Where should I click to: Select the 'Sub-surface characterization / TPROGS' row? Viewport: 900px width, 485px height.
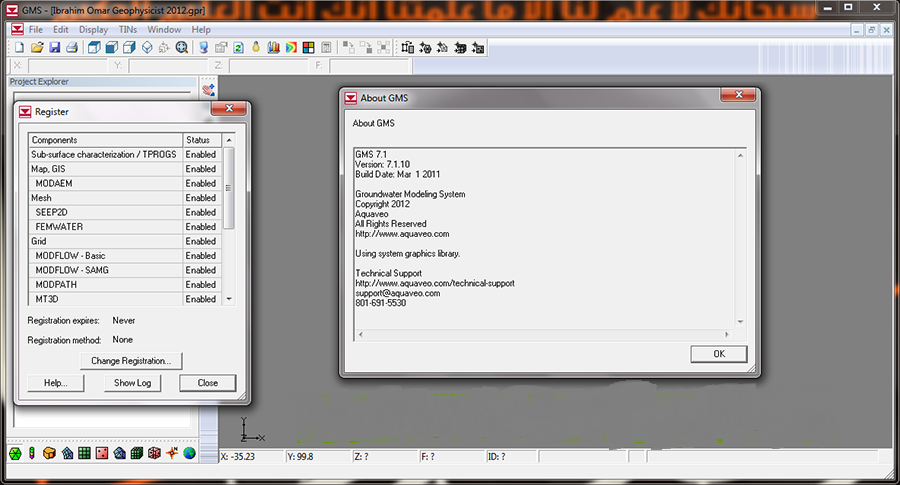point(125,154)
